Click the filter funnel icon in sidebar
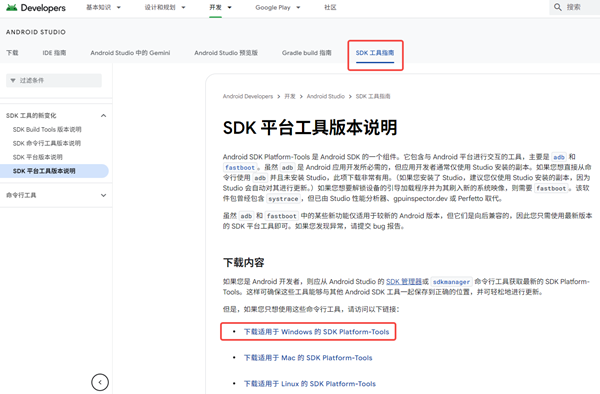The width and height of the screenshot is (600, 394). (x=13, y=80)
